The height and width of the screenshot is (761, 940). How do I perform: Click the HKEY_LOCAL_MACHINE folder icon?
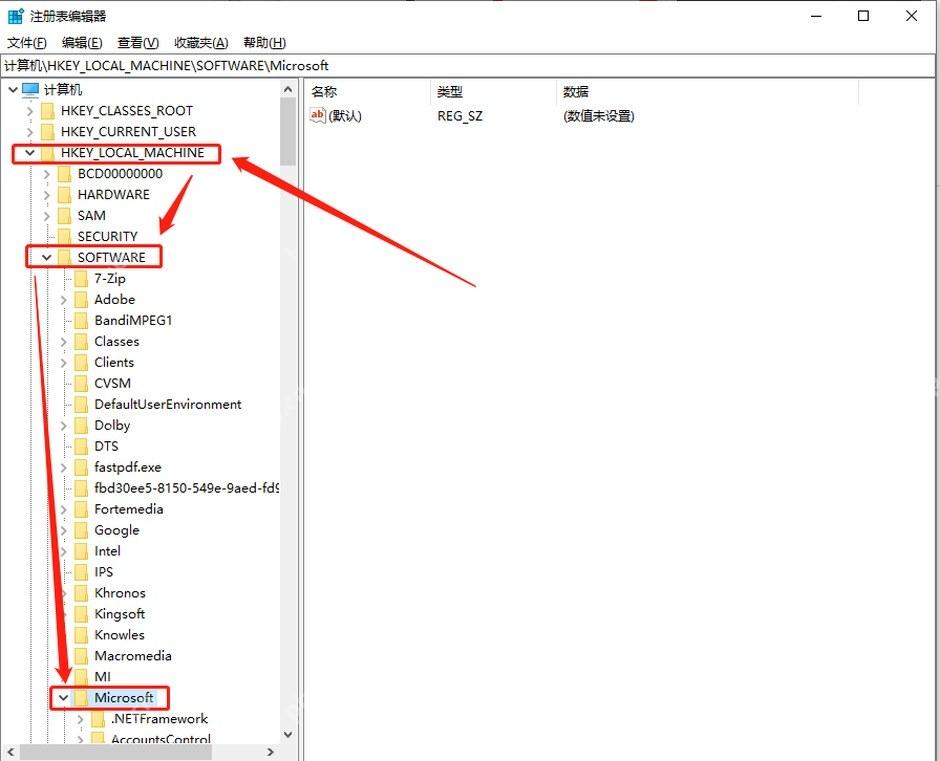coord(48,153)
